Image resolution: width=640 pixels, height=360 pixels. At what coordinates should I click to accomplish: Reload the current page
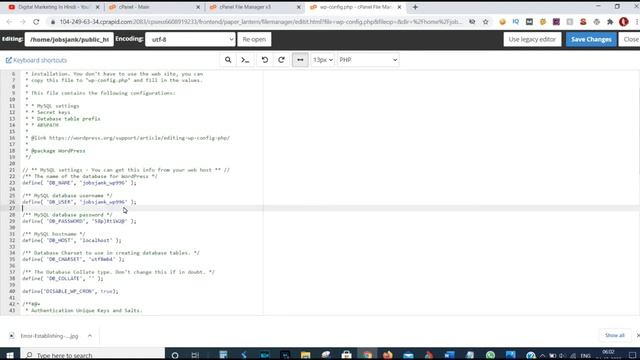pyautogui.click(x=36, y=22)
